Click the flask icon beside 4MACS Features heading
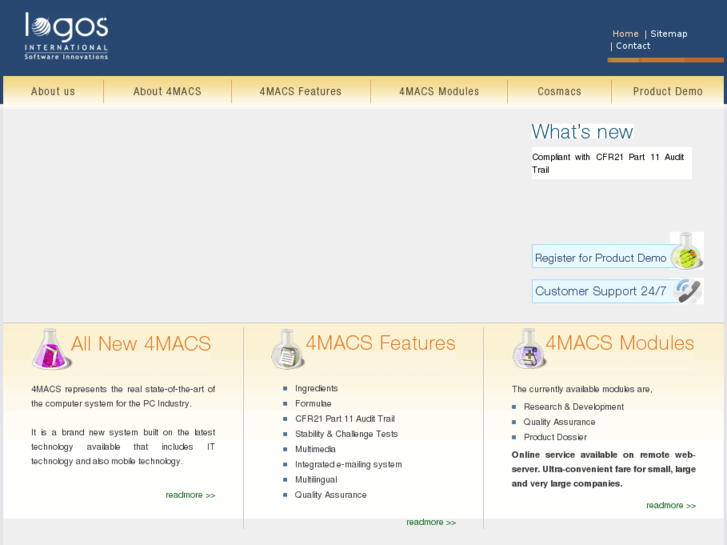The image size is (727, 545). (x=287, y=349)
